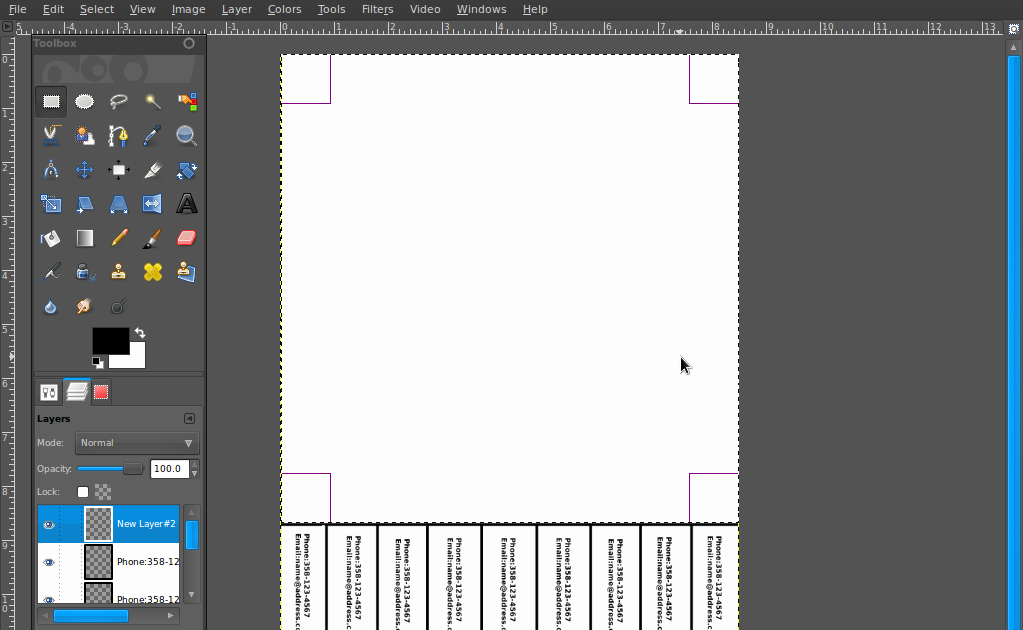Select the Shear tool
Viewport: 1023px width, 630px height.
click(85, 204)
